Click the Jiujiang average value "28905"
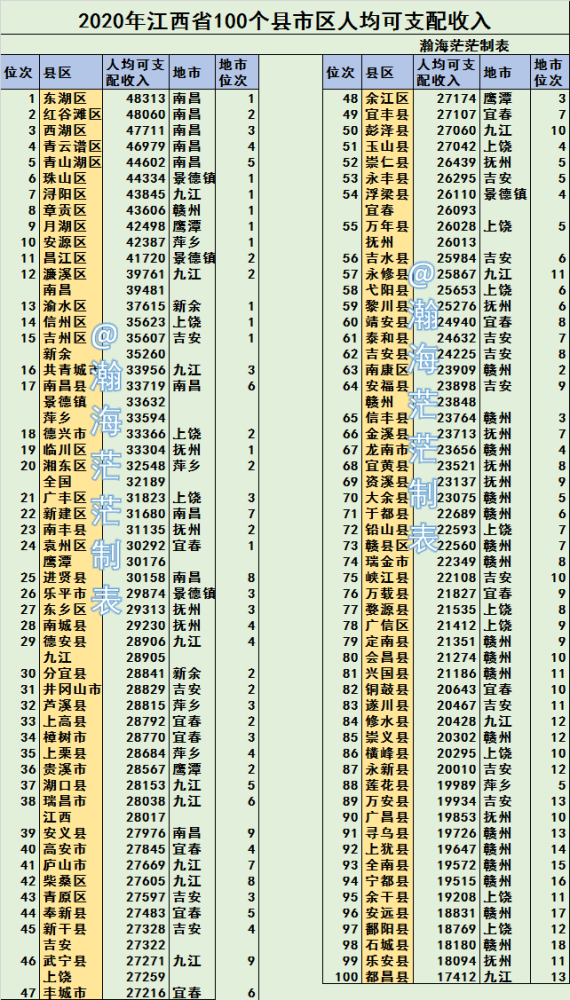The image size is (570, 1000). [146, 657]
